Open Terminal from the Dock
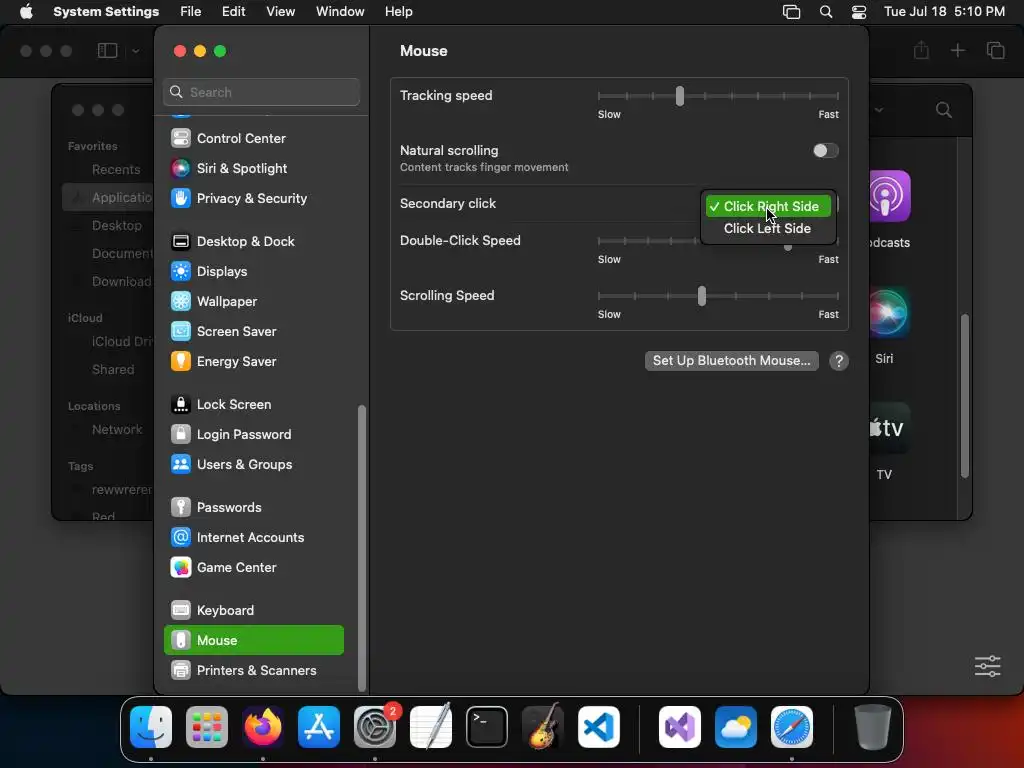Viewport: 1024px width, 768px height. pyautogui.click(x=487, y=727)
